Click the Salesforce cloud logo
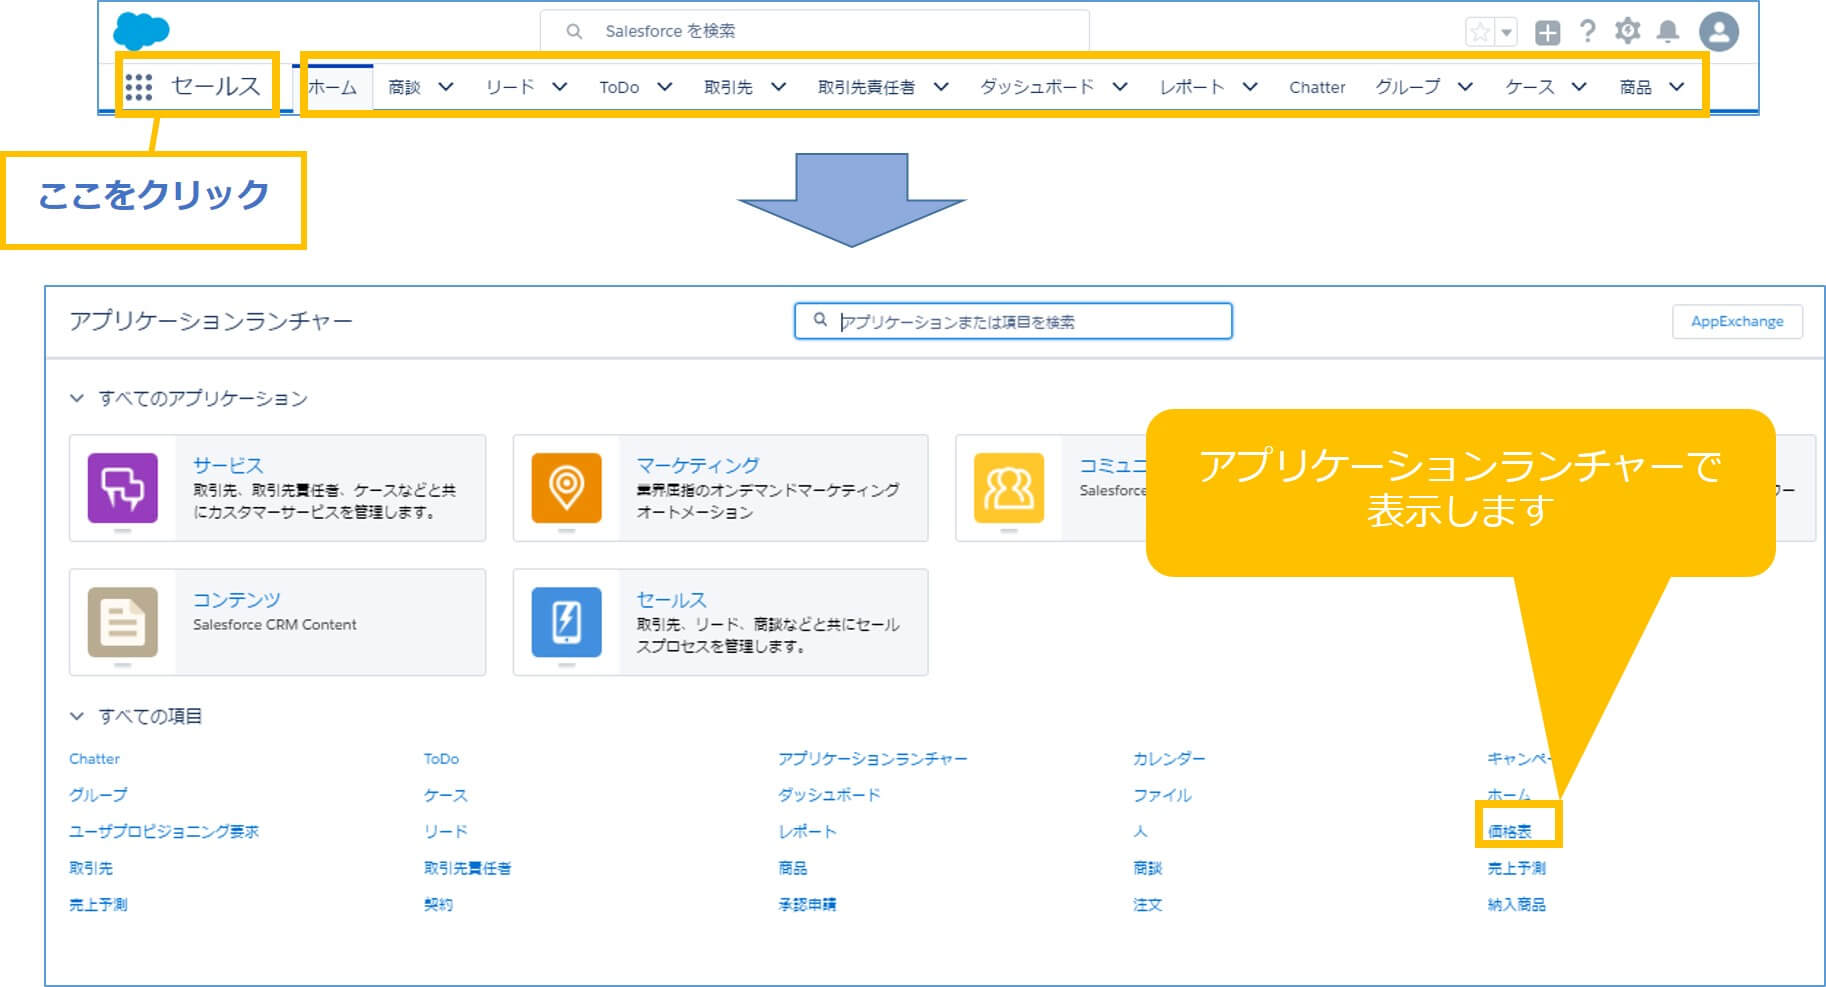The height and width of the screenshot is (987, 1826). [141, 31]
